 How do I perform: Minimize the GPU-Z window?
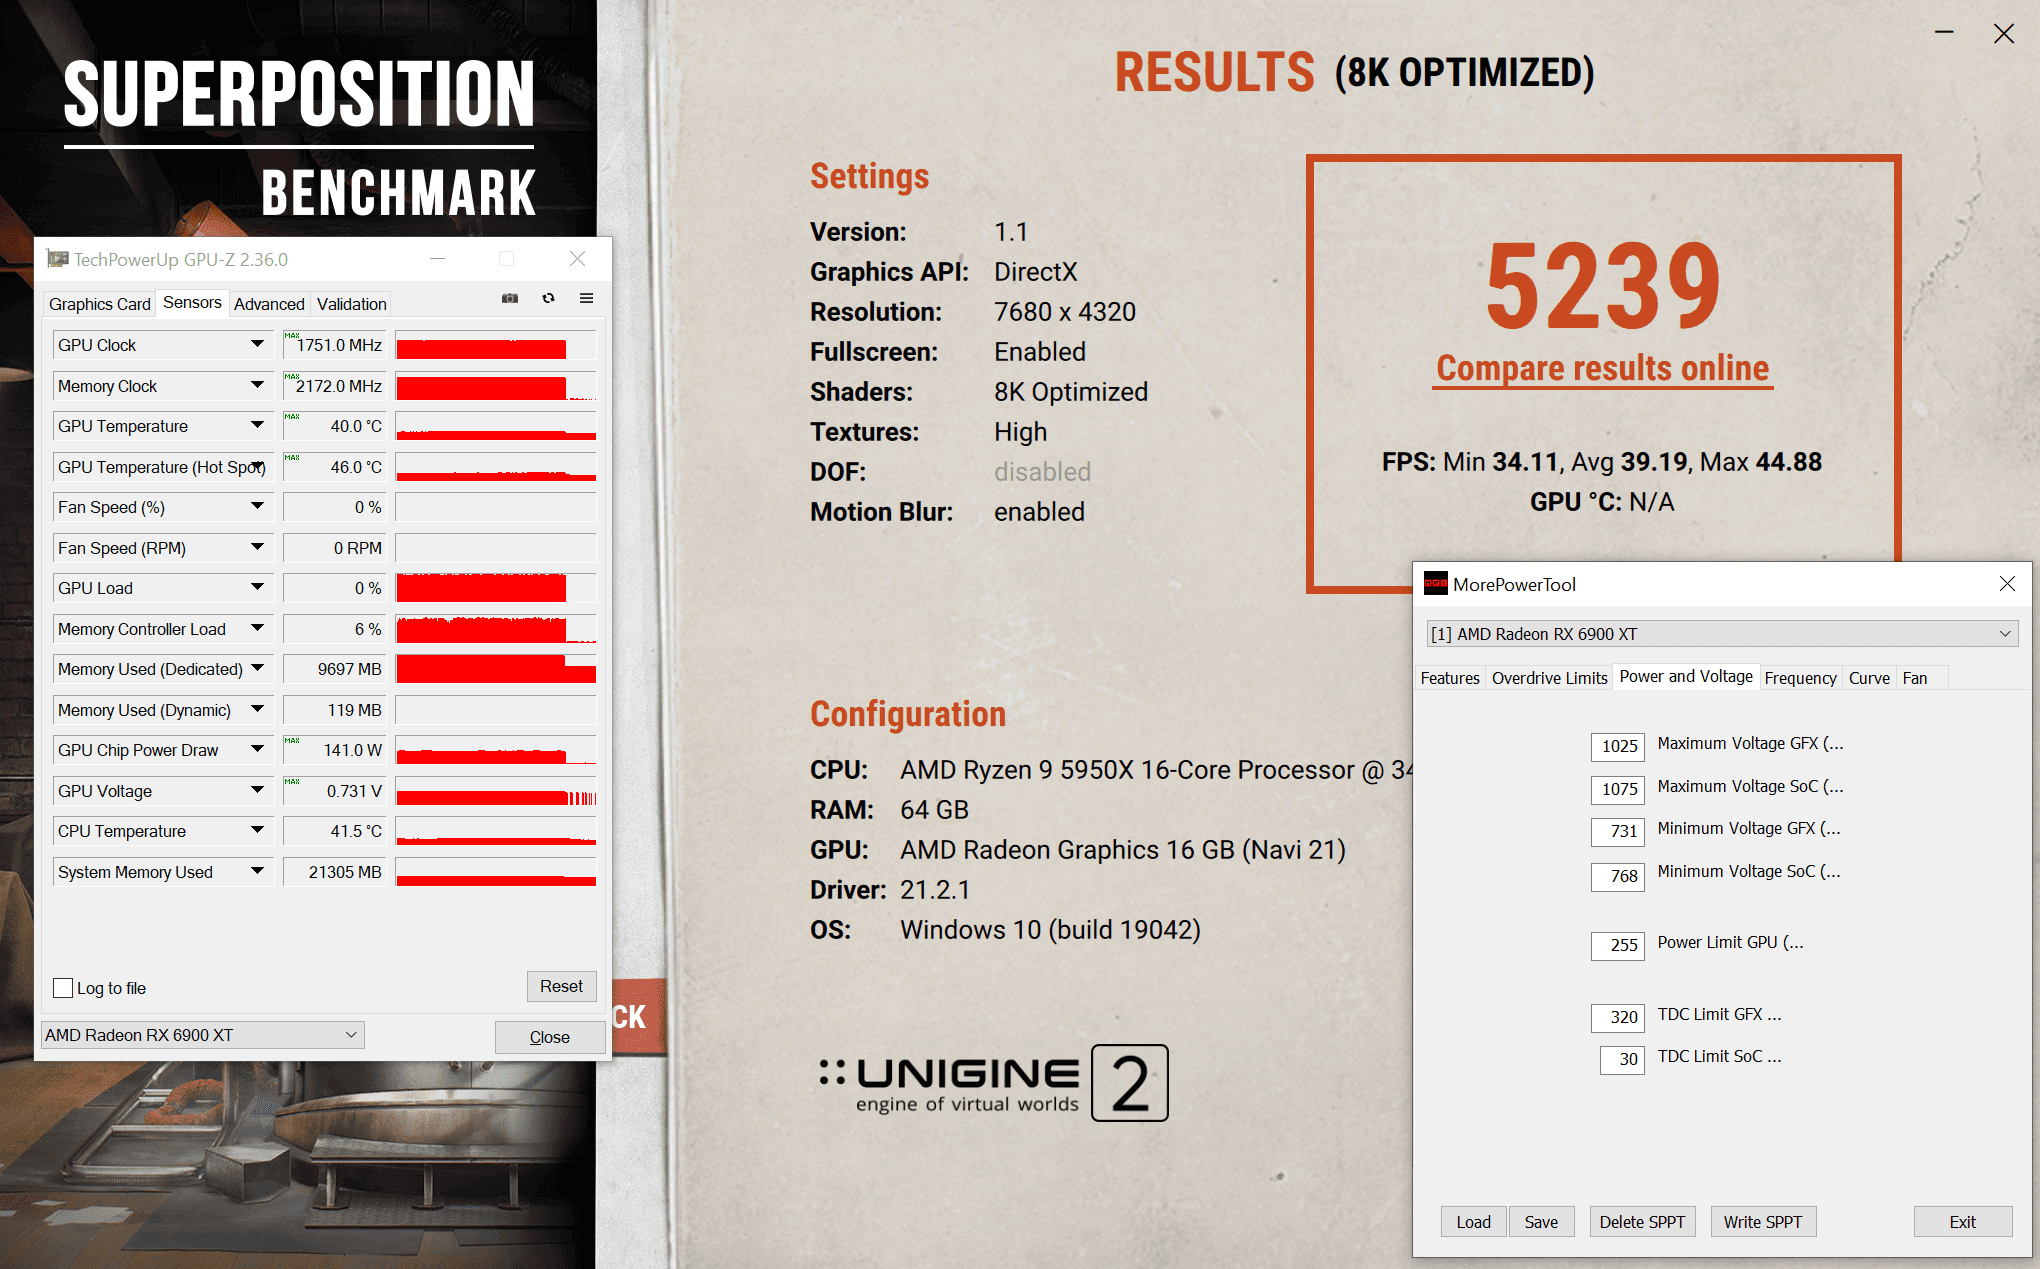[437, 259]
